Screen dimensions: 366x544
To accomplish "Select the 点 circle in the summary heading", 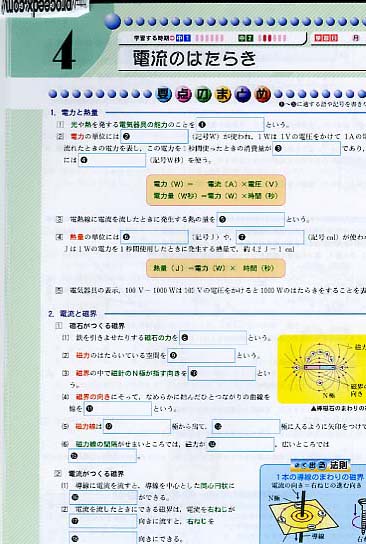I will coord(183,95).
